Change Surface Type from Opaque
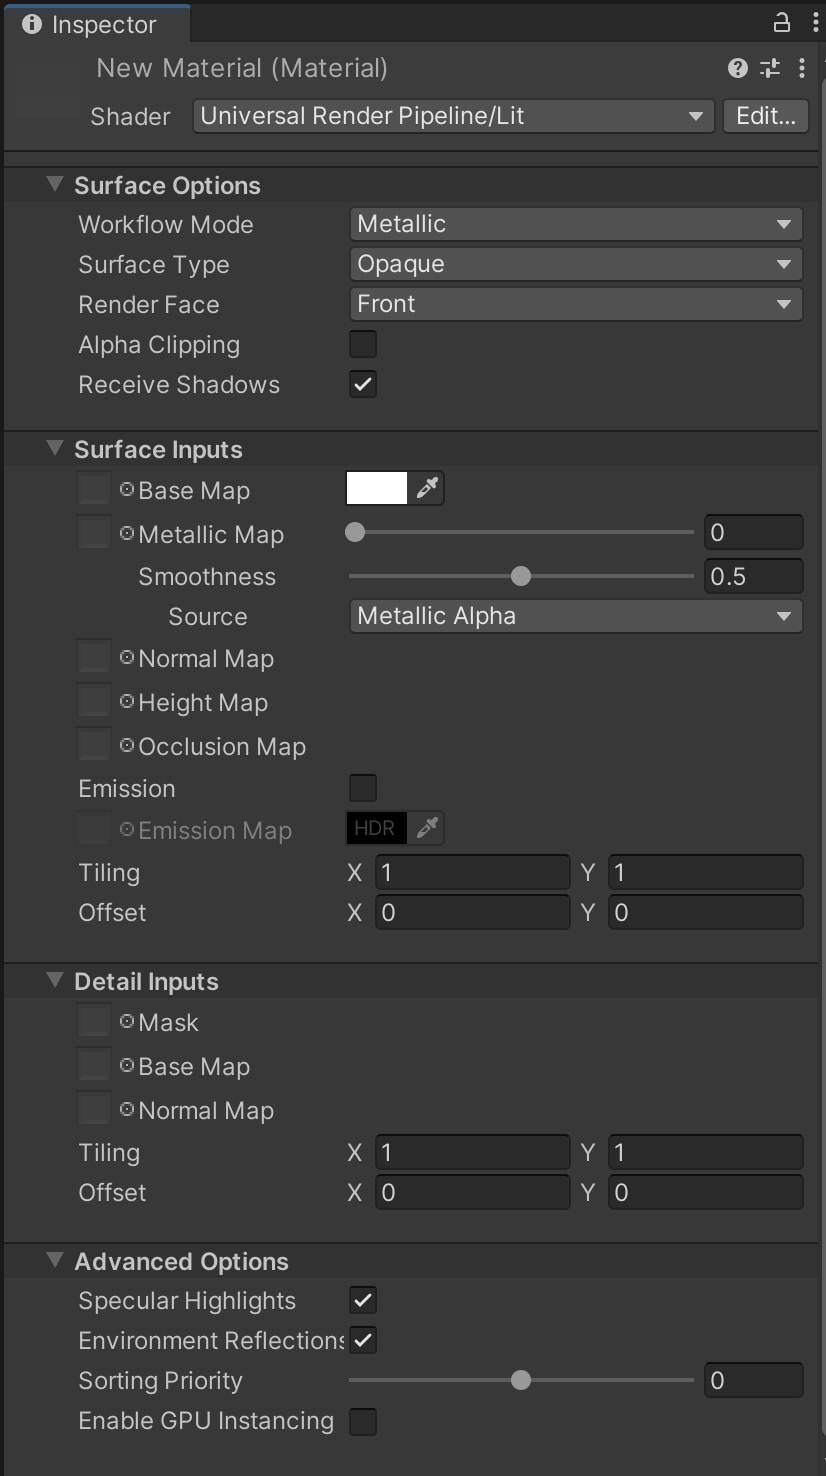 (575, 264)
